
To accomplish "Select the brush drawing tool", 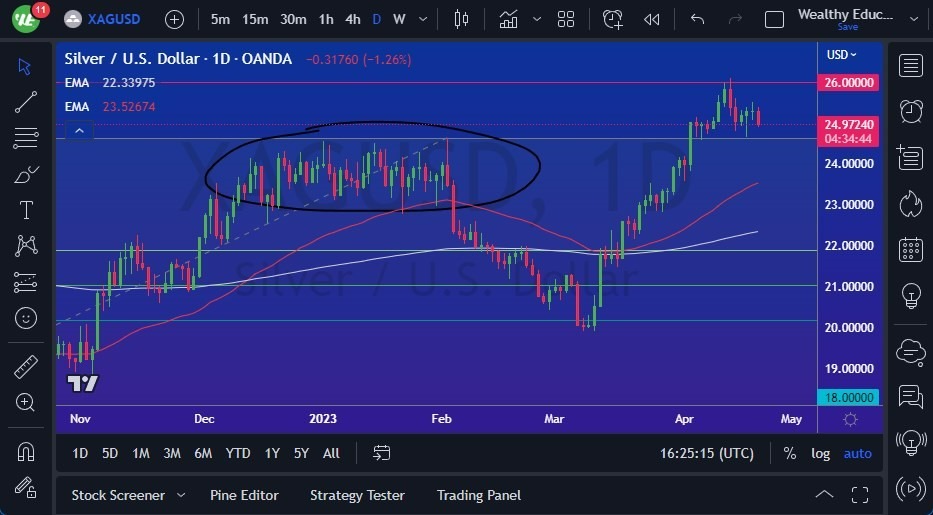I will point(26,174).
